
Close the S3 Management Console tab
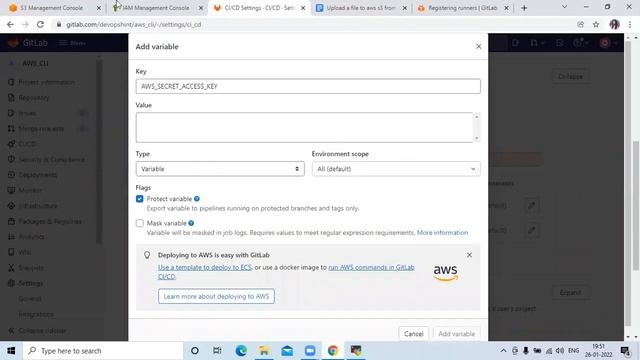[x=99, y=8]
